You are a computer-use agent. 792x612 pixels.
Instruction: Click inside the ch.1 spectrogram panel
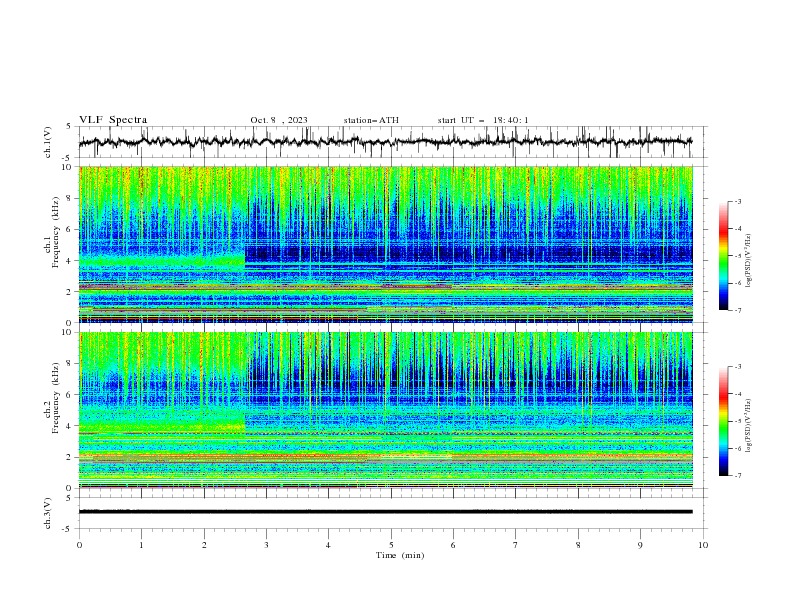click(x=386, y=244)
